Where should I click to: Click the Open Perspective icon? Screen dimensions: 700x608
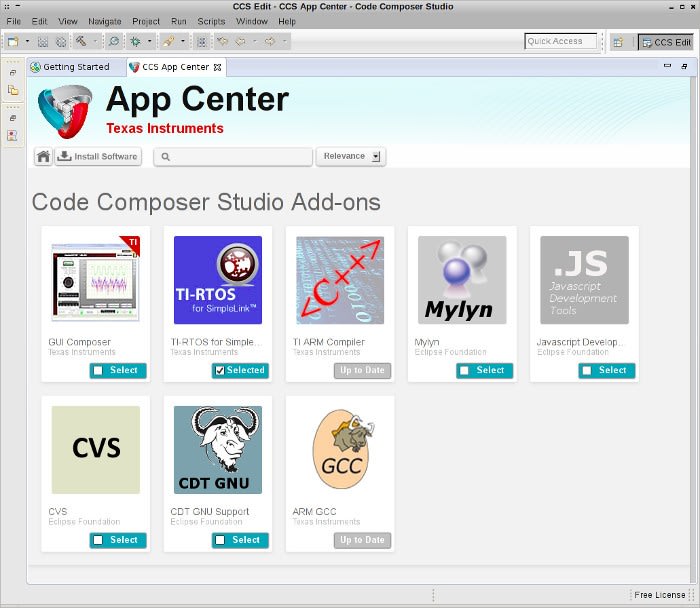[x=618, y=42]
